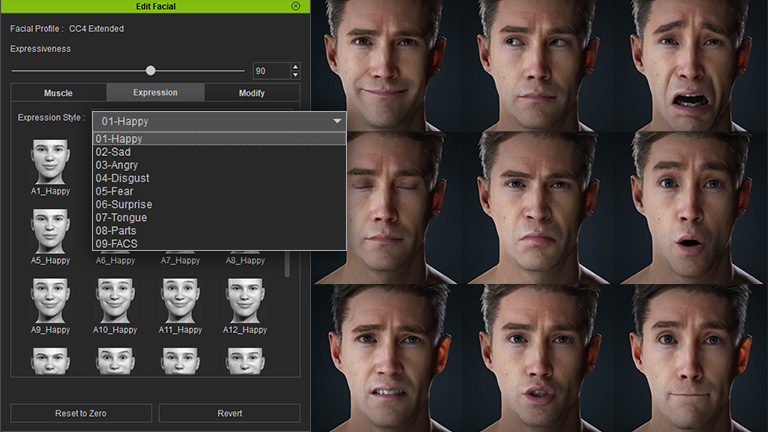The height and width of the screenshot is (432, 768).
Task: Open the Modify tab
Action: (x=252, y=93)
